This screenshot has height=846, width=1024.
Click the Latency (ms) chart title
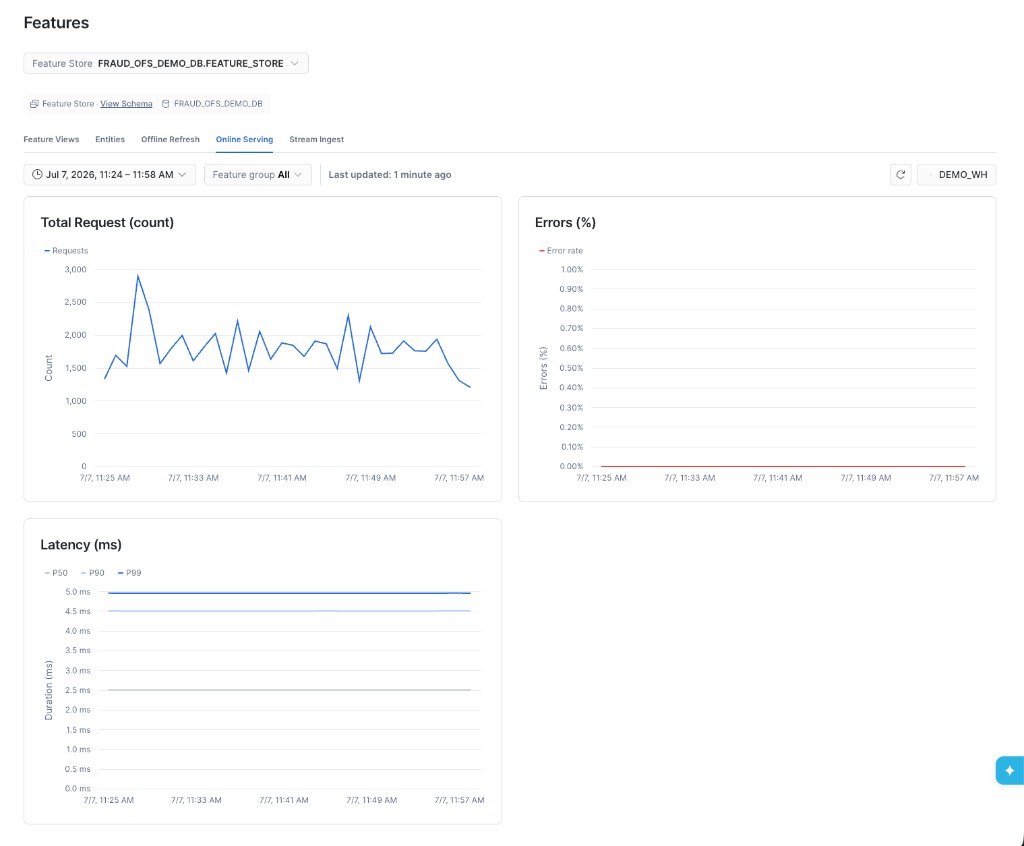[x=81, y=545]
